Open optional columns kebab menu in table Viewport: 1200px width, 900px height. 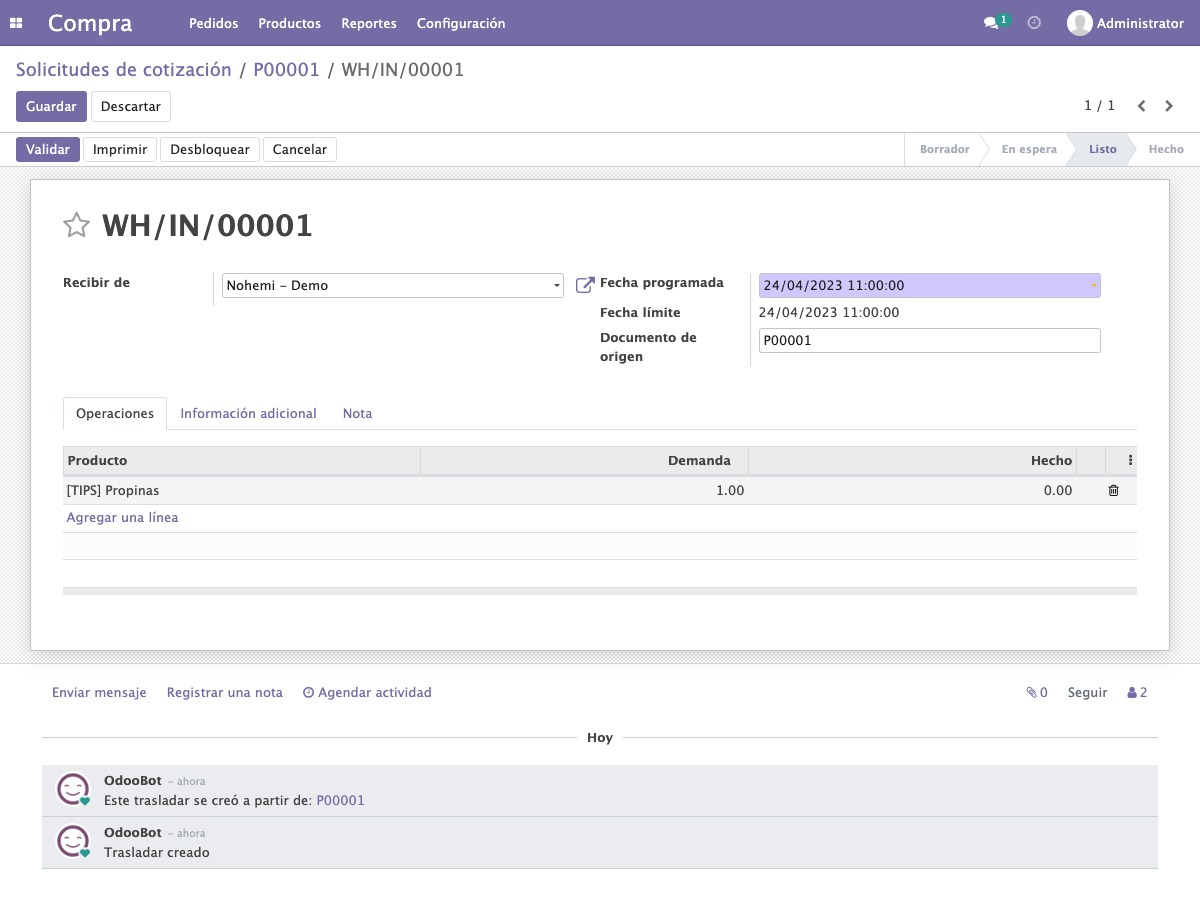tap(1130, 460)
